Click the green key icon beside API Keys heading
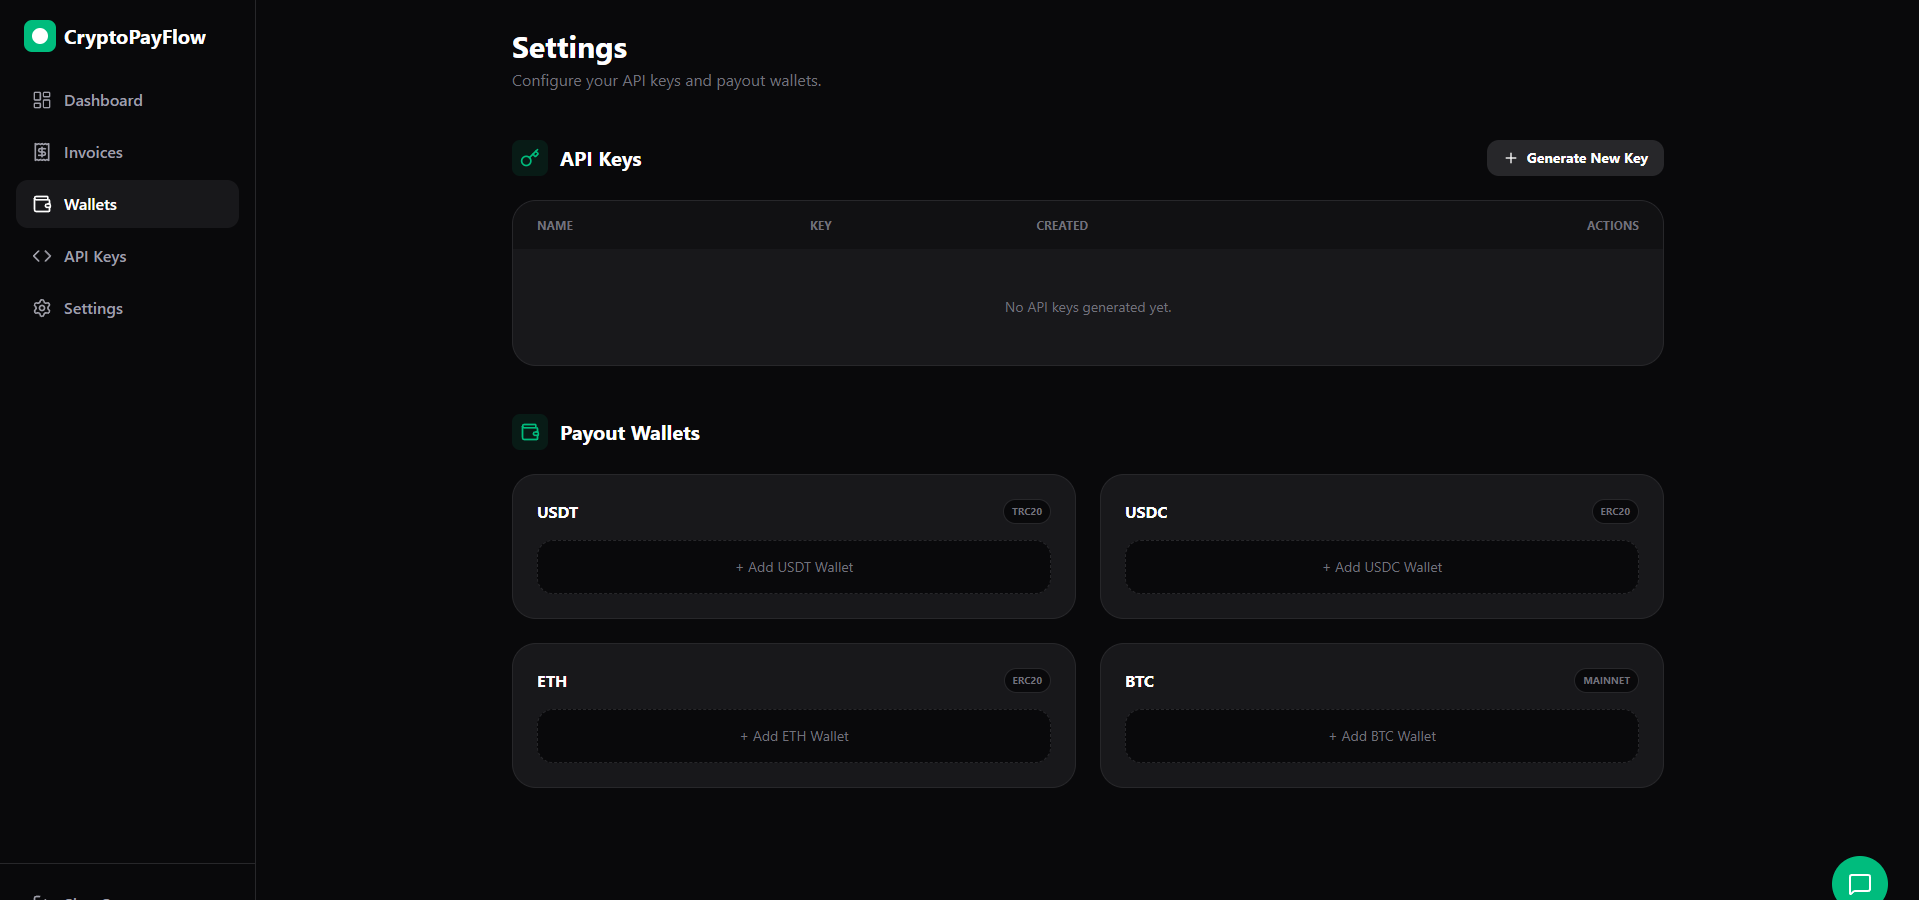Screen dimensions: 1919x900 click(529, 158)
